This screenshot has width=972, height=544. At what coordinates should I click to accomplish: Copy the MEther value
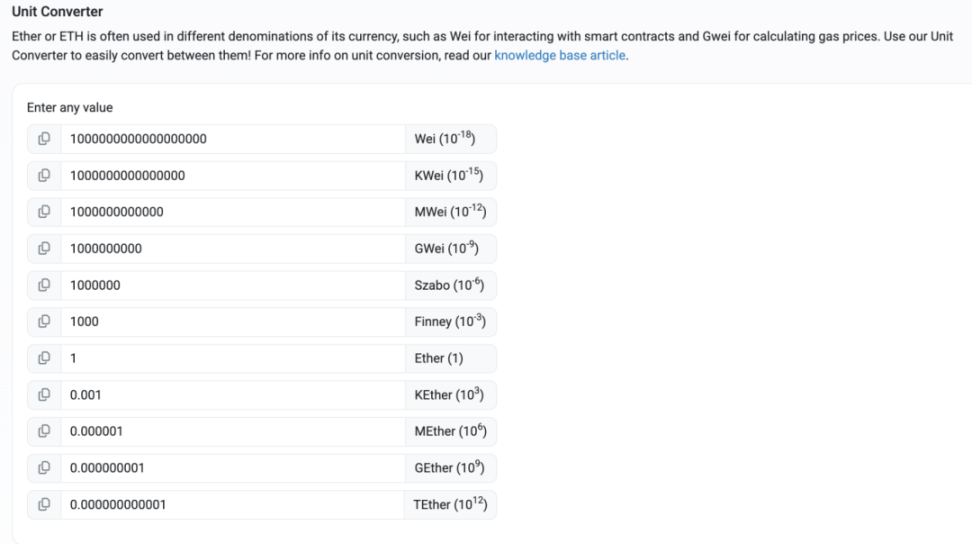pyautogui.click(x=44, y=431)
